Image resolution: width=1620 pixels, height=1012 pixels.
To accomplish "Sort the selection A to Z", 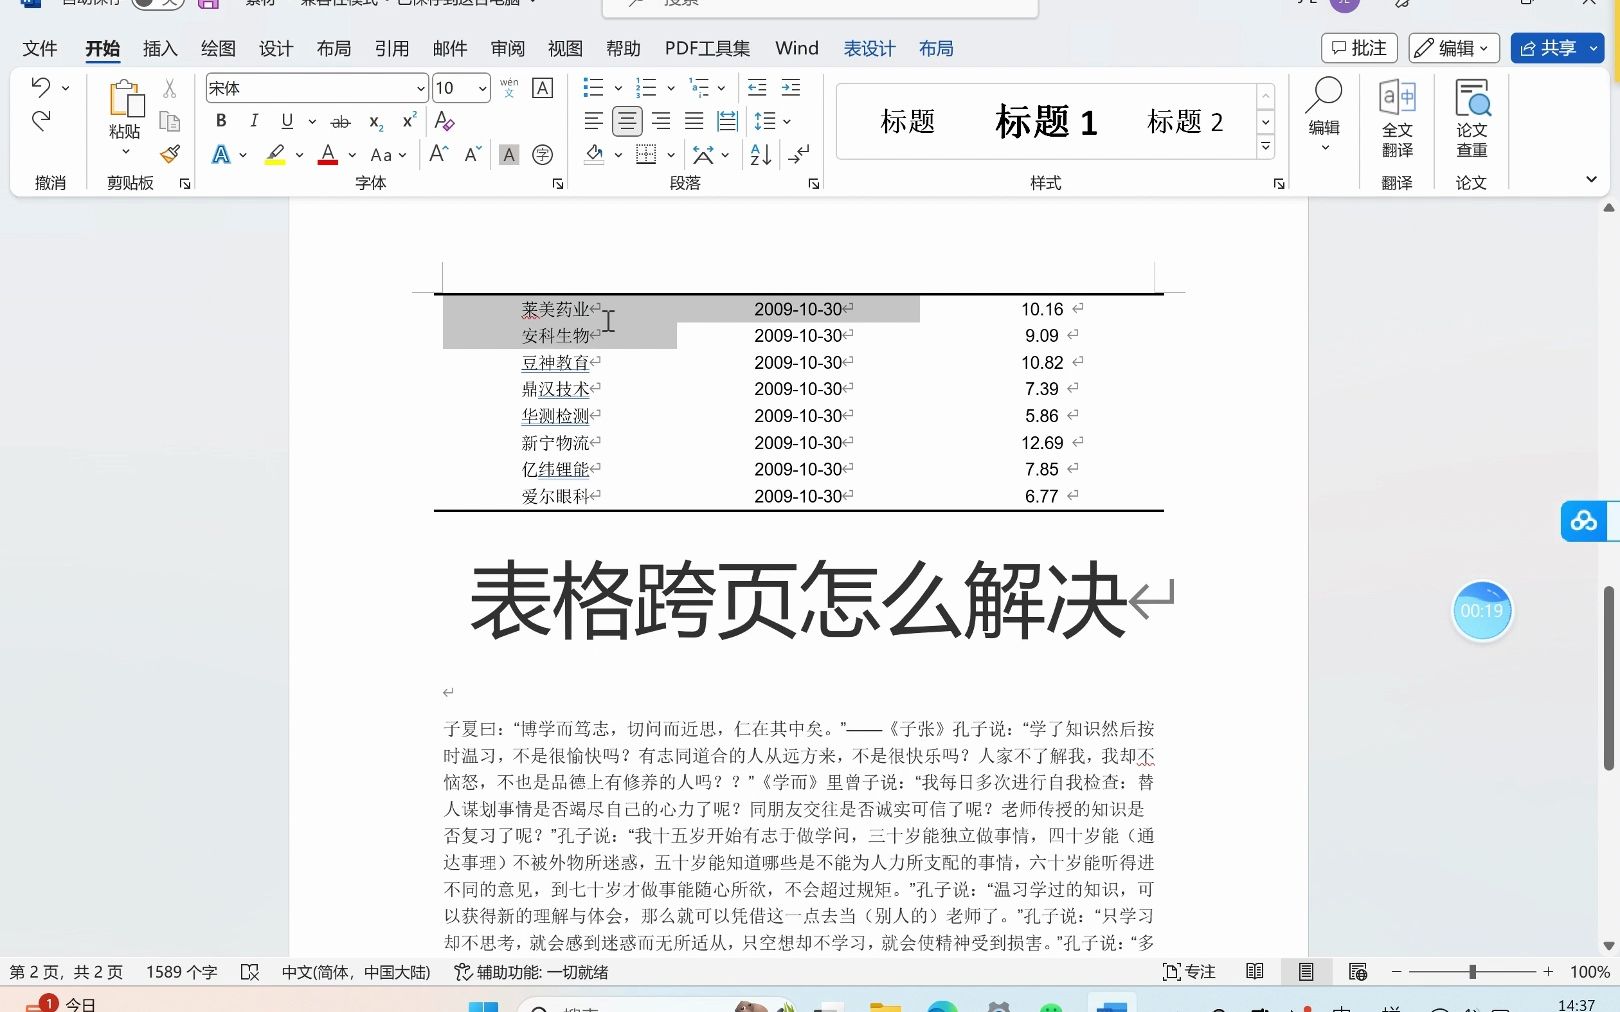I will coord(761,154).
